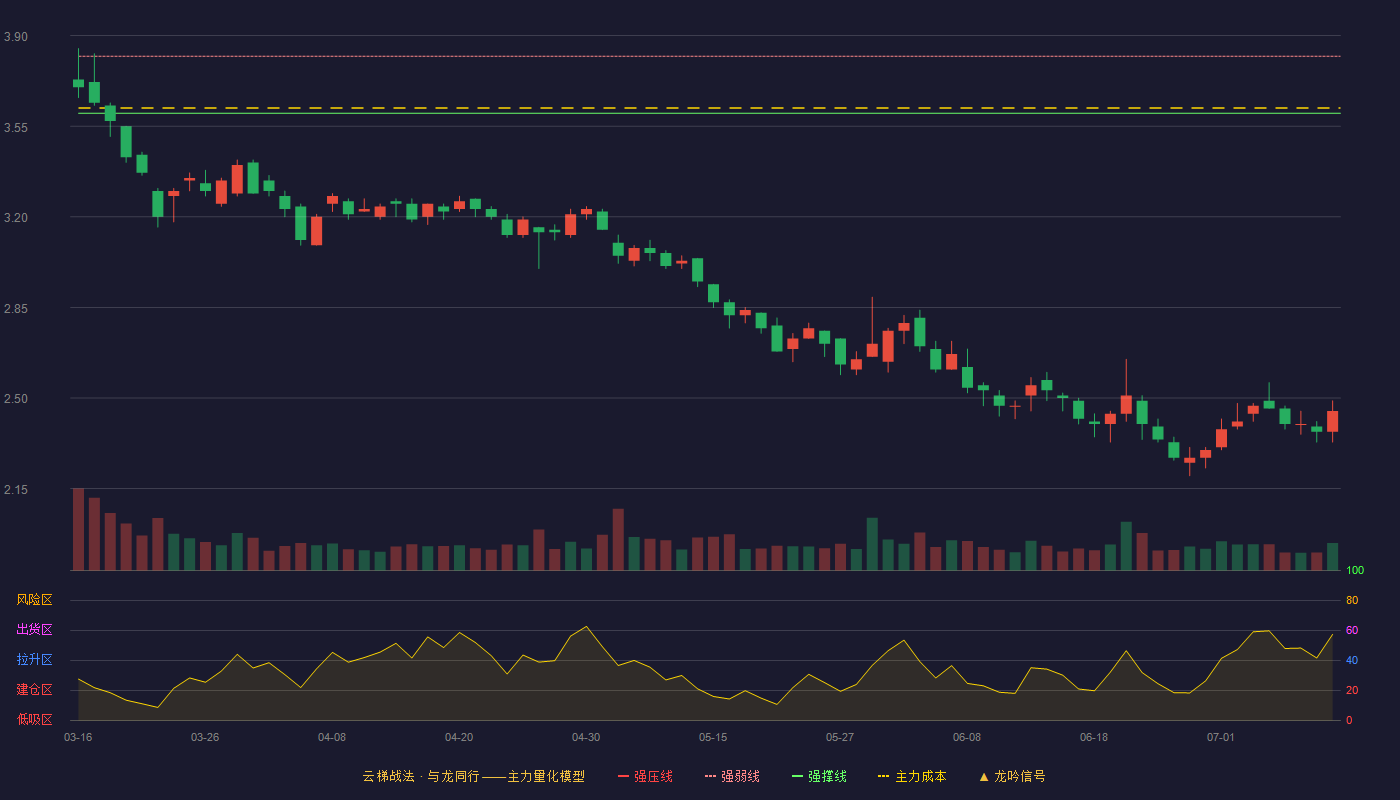Select the 03-16 date axis label

[78, 737]
